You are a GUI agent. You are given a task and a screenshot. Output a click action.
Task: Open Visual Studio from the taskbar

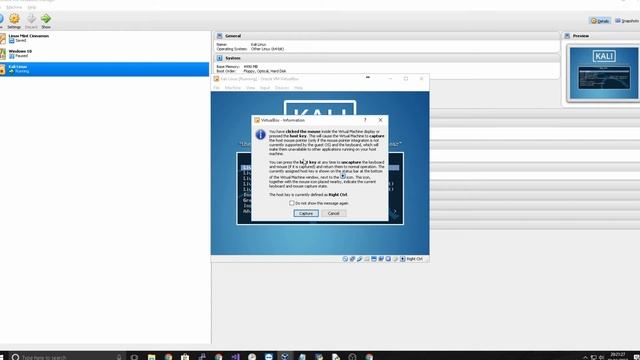(236, 357)
